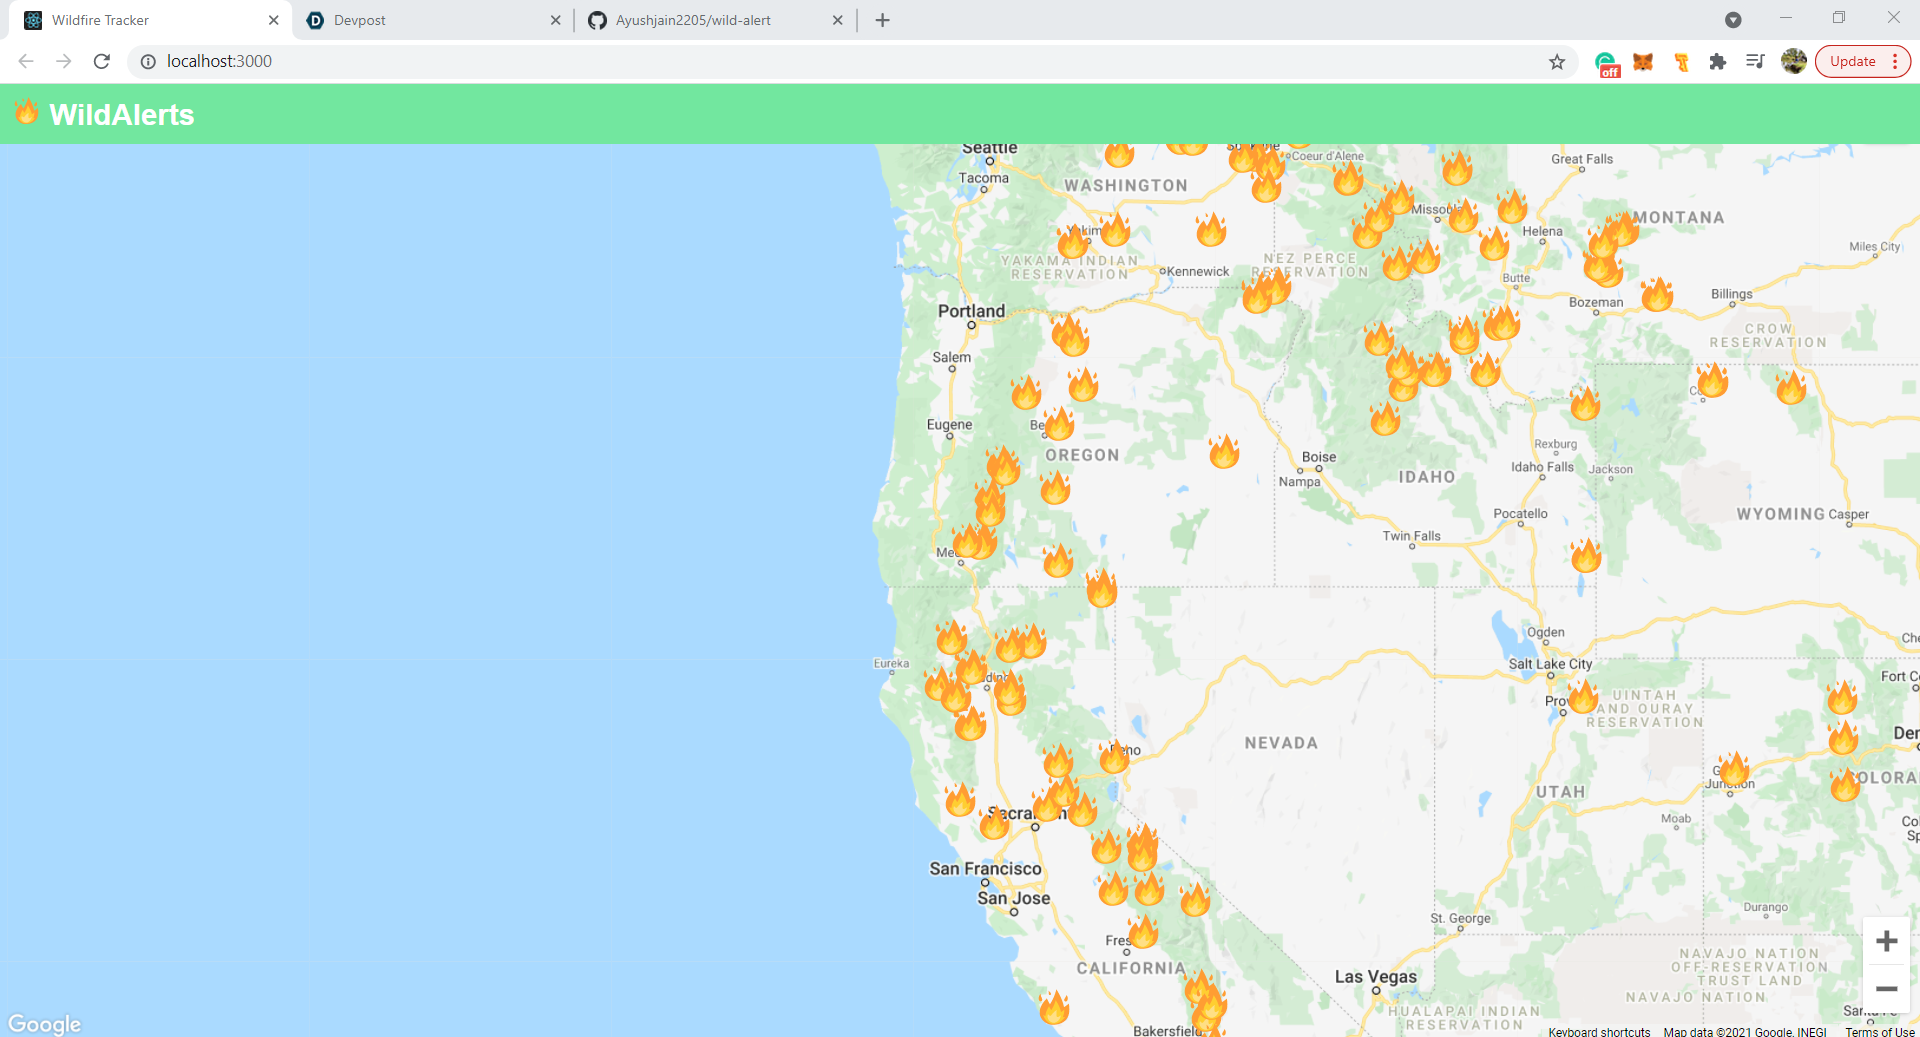
Task: Switch to the Wildfire Tracker tab
Action: point(150,20)
